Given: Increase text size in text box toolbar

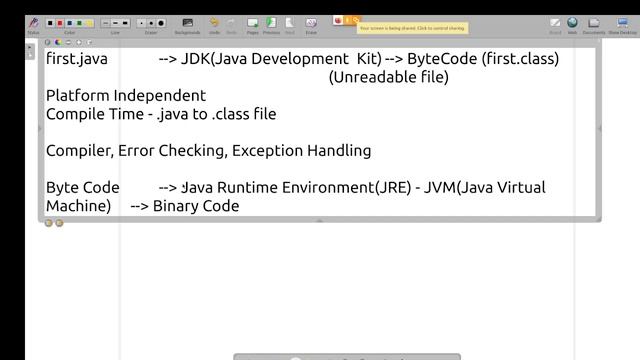Looking at the screenshot, I should (x=79, y=42).
